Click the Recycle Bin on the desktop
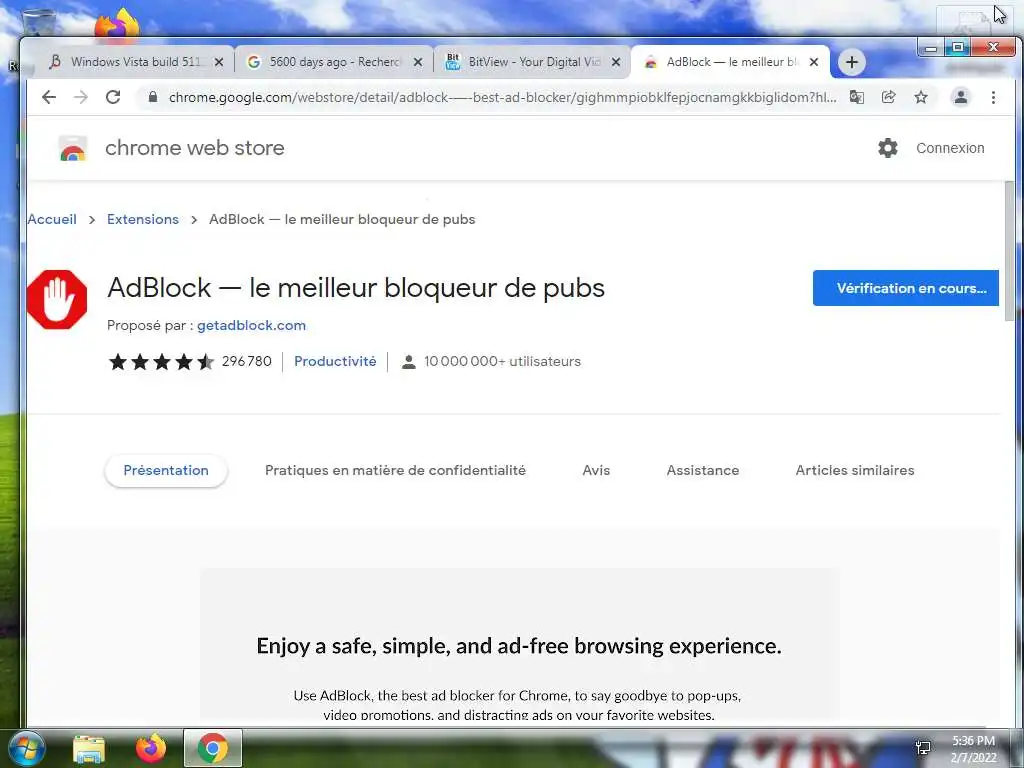This screenshot has height=768, width=1024. (38, 22)
